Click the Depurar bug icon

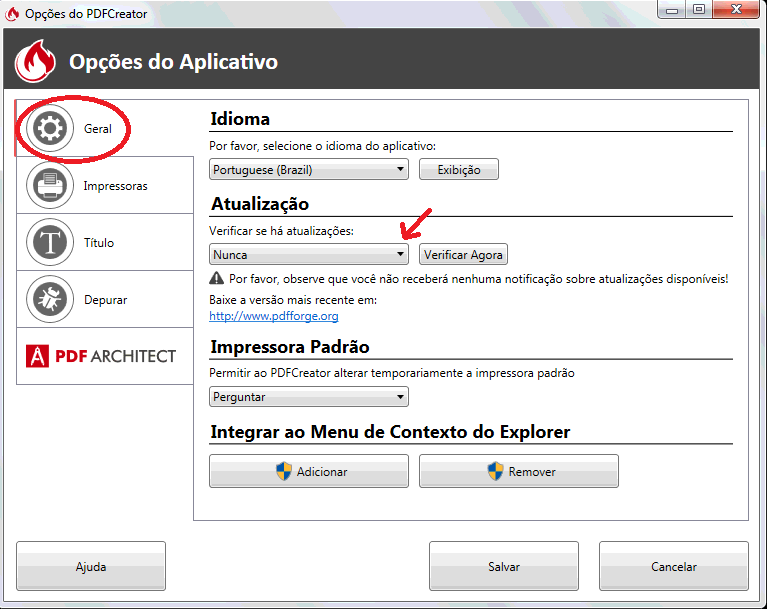50,299
